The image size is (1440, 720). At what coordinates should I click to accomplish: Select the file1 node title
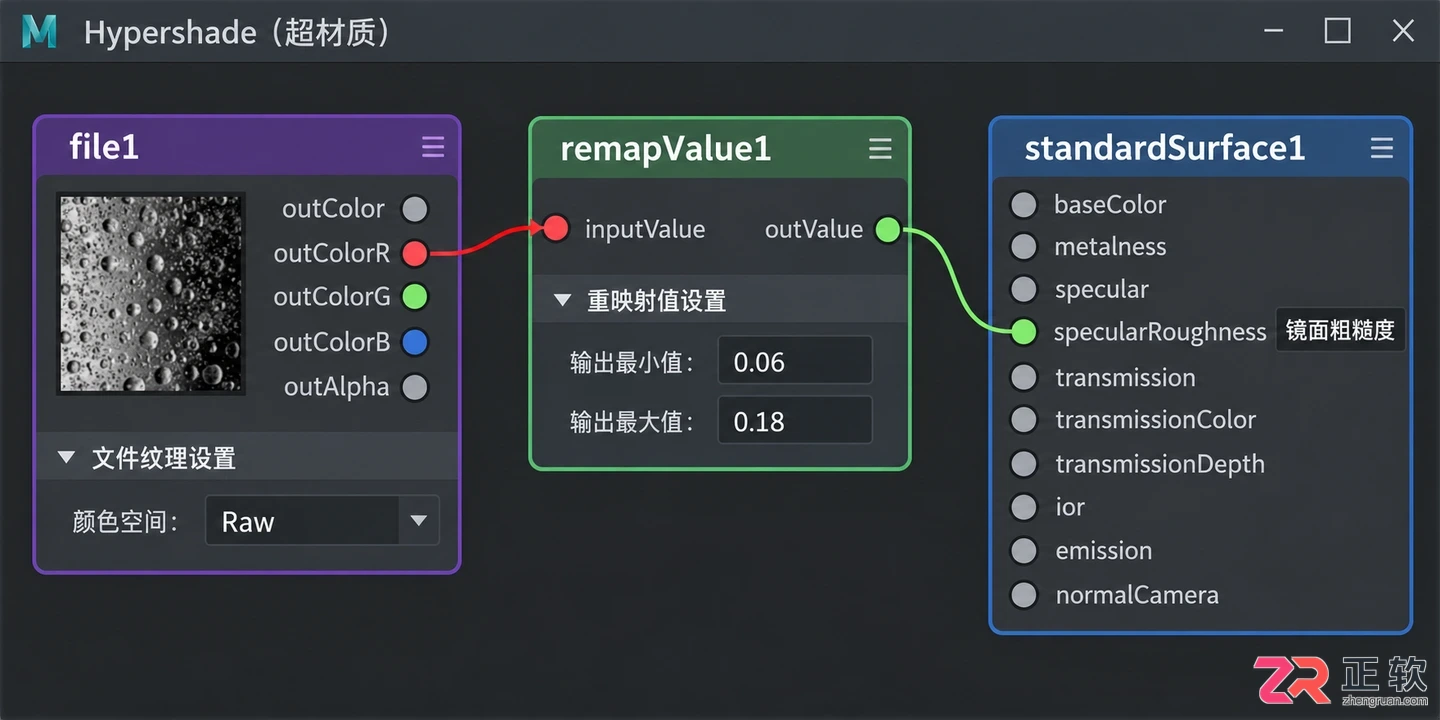(x=104, y=148)
